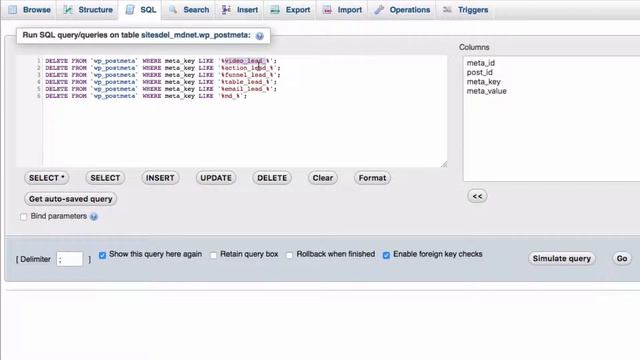Click the Import icon
640x360 pixels.
pyautogui.click(x=327, y=9)
